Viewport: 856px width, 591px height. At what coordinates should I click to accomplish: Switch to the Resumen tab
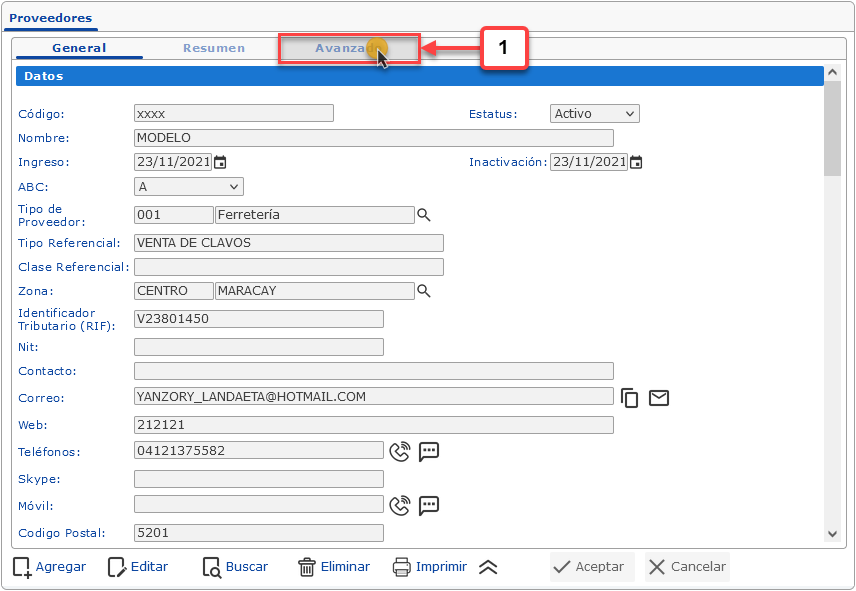[x=214, y=48]
